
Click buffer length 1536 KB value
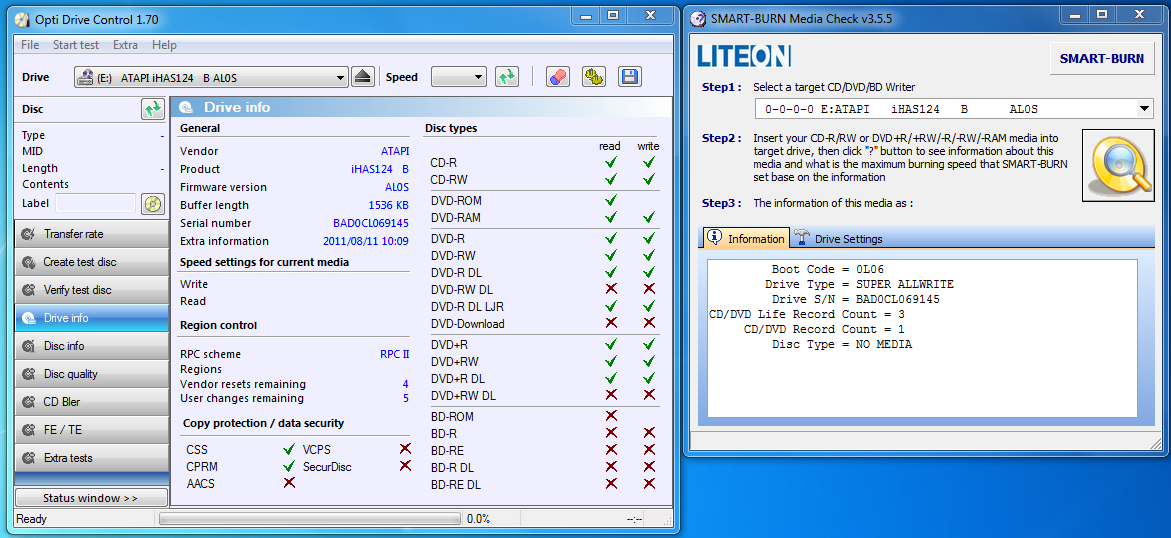(x=388, y=205)
